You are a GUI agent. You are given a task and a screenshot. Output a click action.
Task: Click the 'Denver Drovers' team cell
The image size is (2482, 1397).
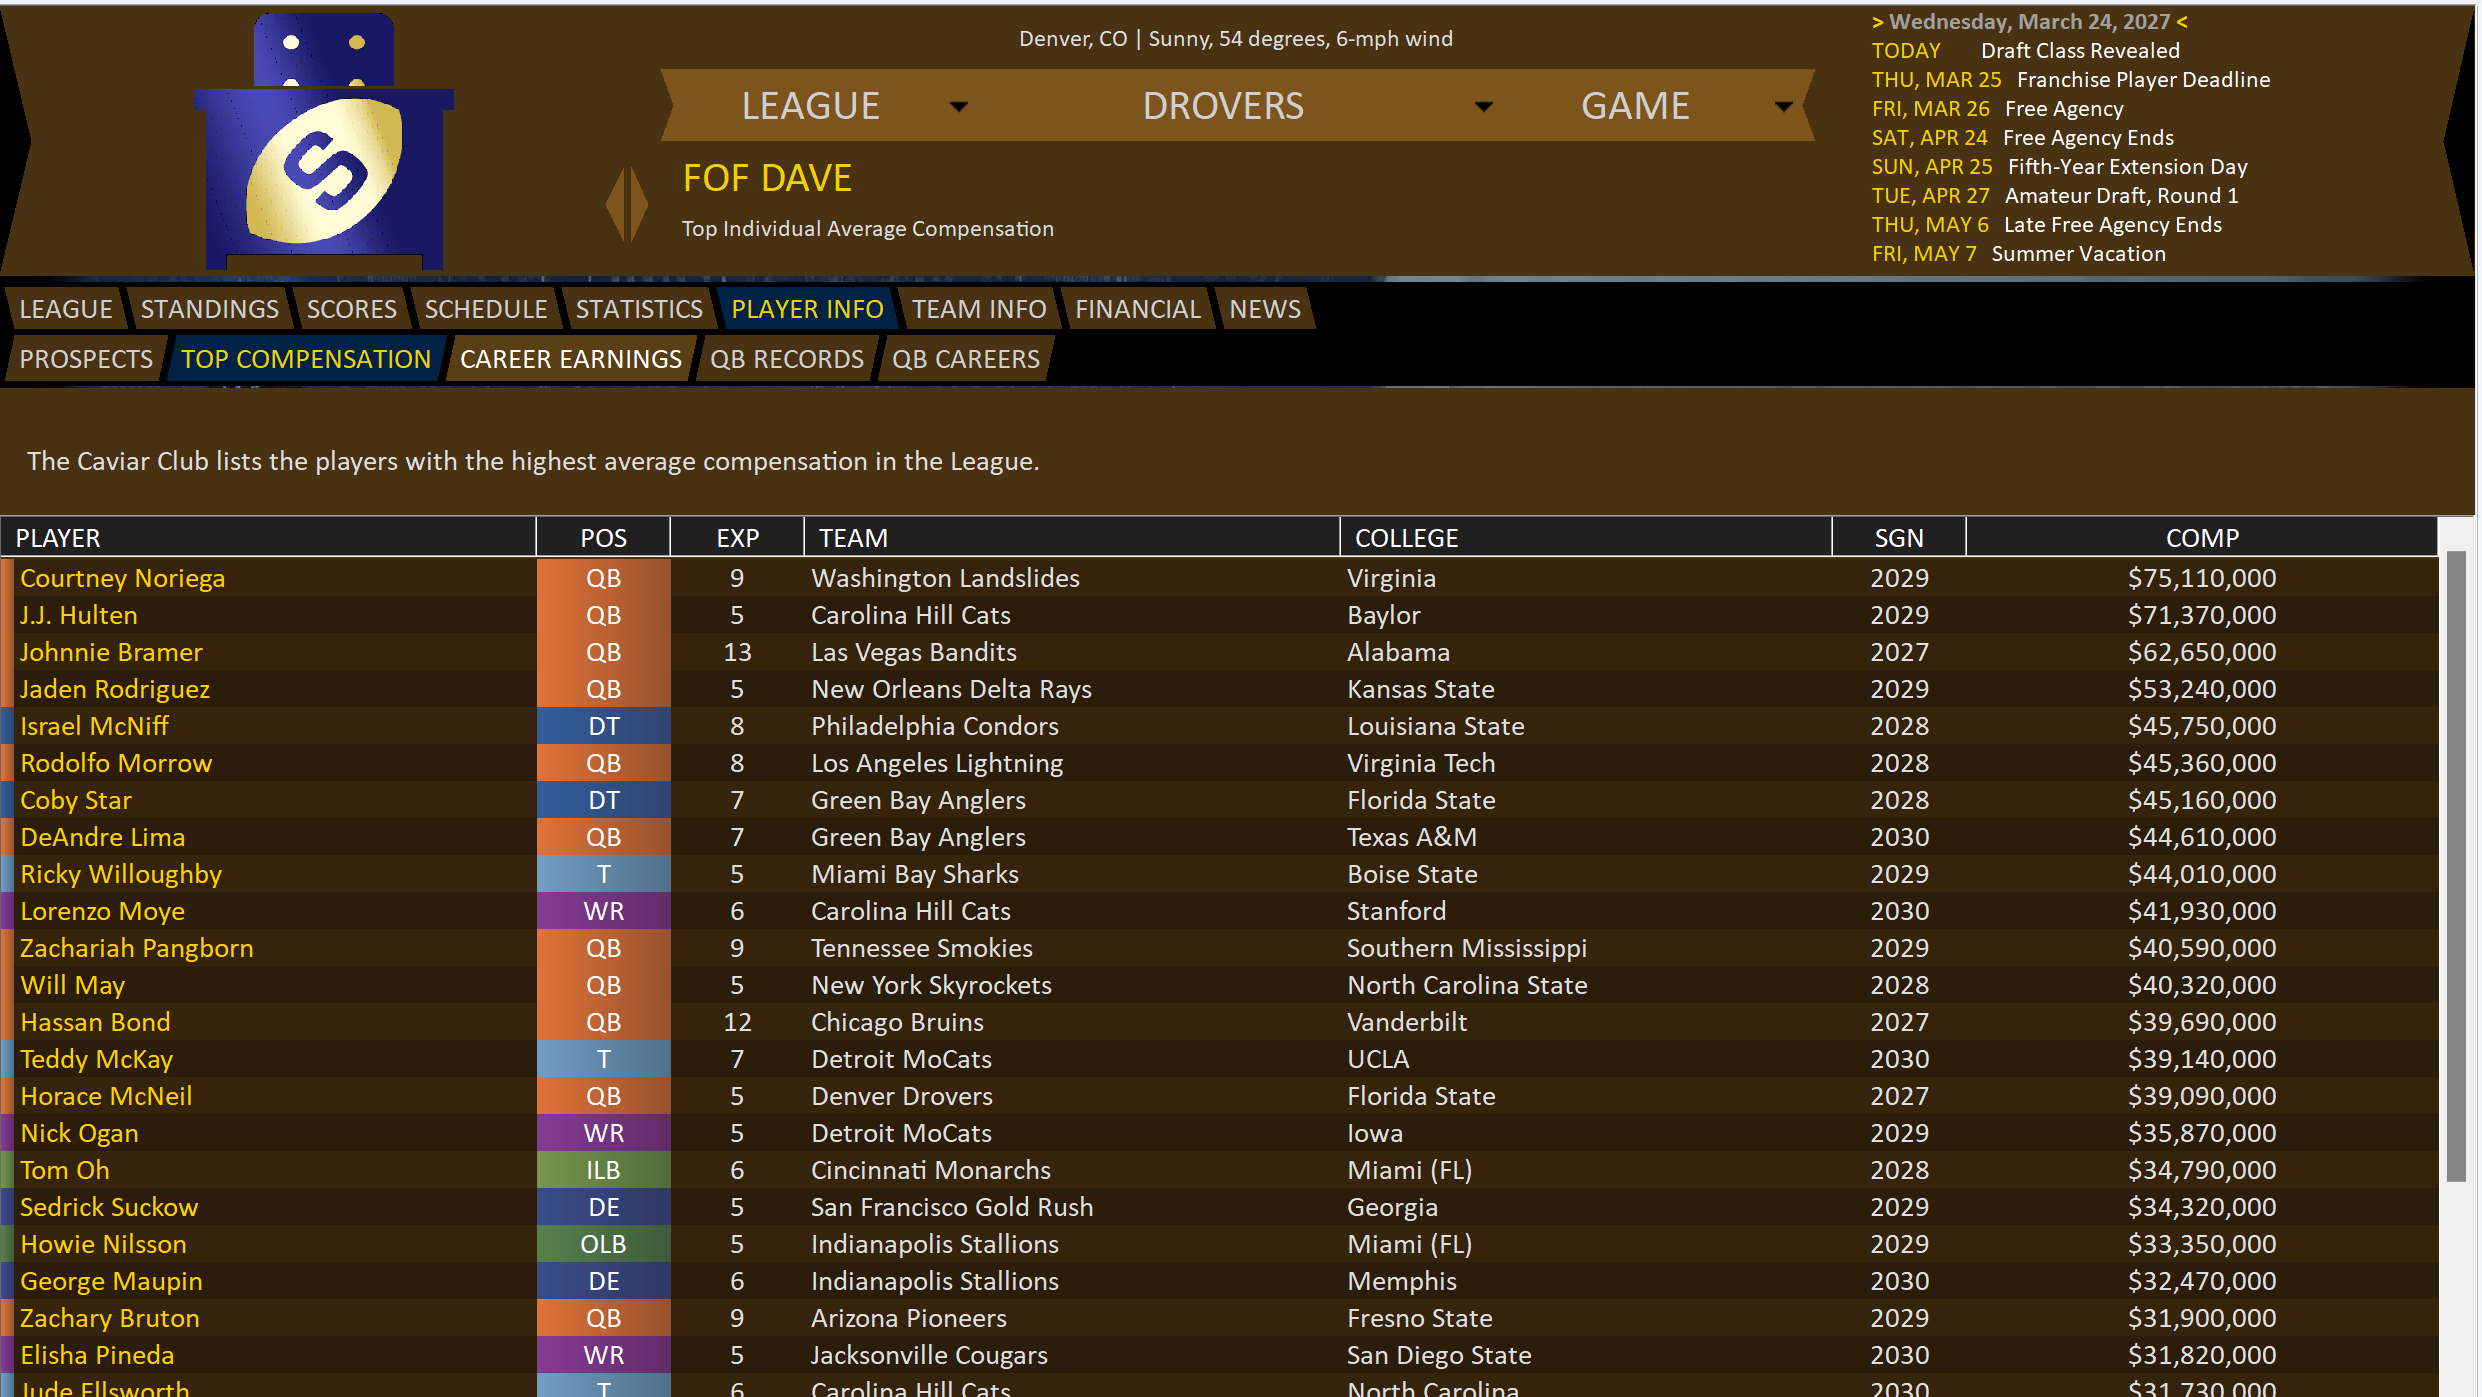click(x=902, y=1096)
